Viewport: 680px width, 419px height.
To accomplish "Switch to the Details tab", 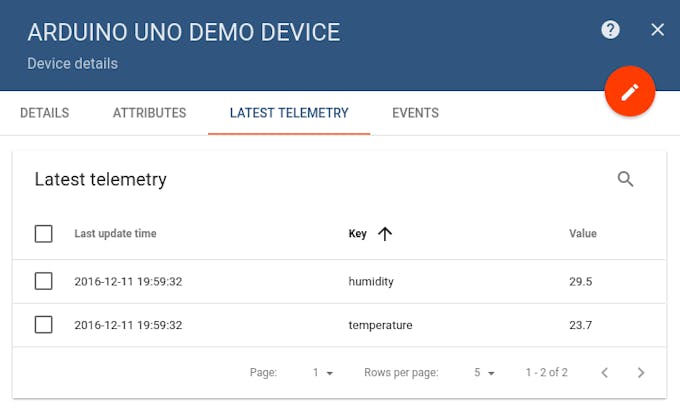I will (45, 113).
